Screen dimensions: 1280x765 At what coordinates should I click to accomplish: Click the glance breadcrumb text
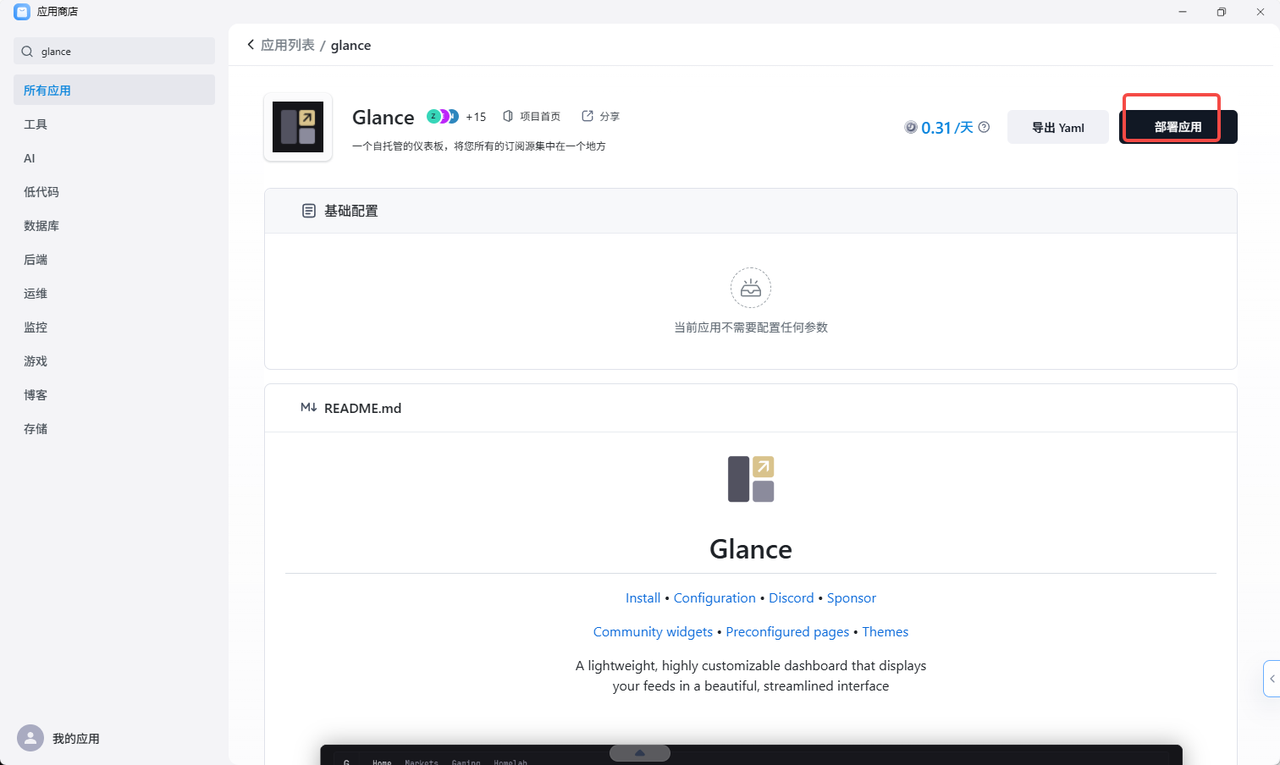351,45
